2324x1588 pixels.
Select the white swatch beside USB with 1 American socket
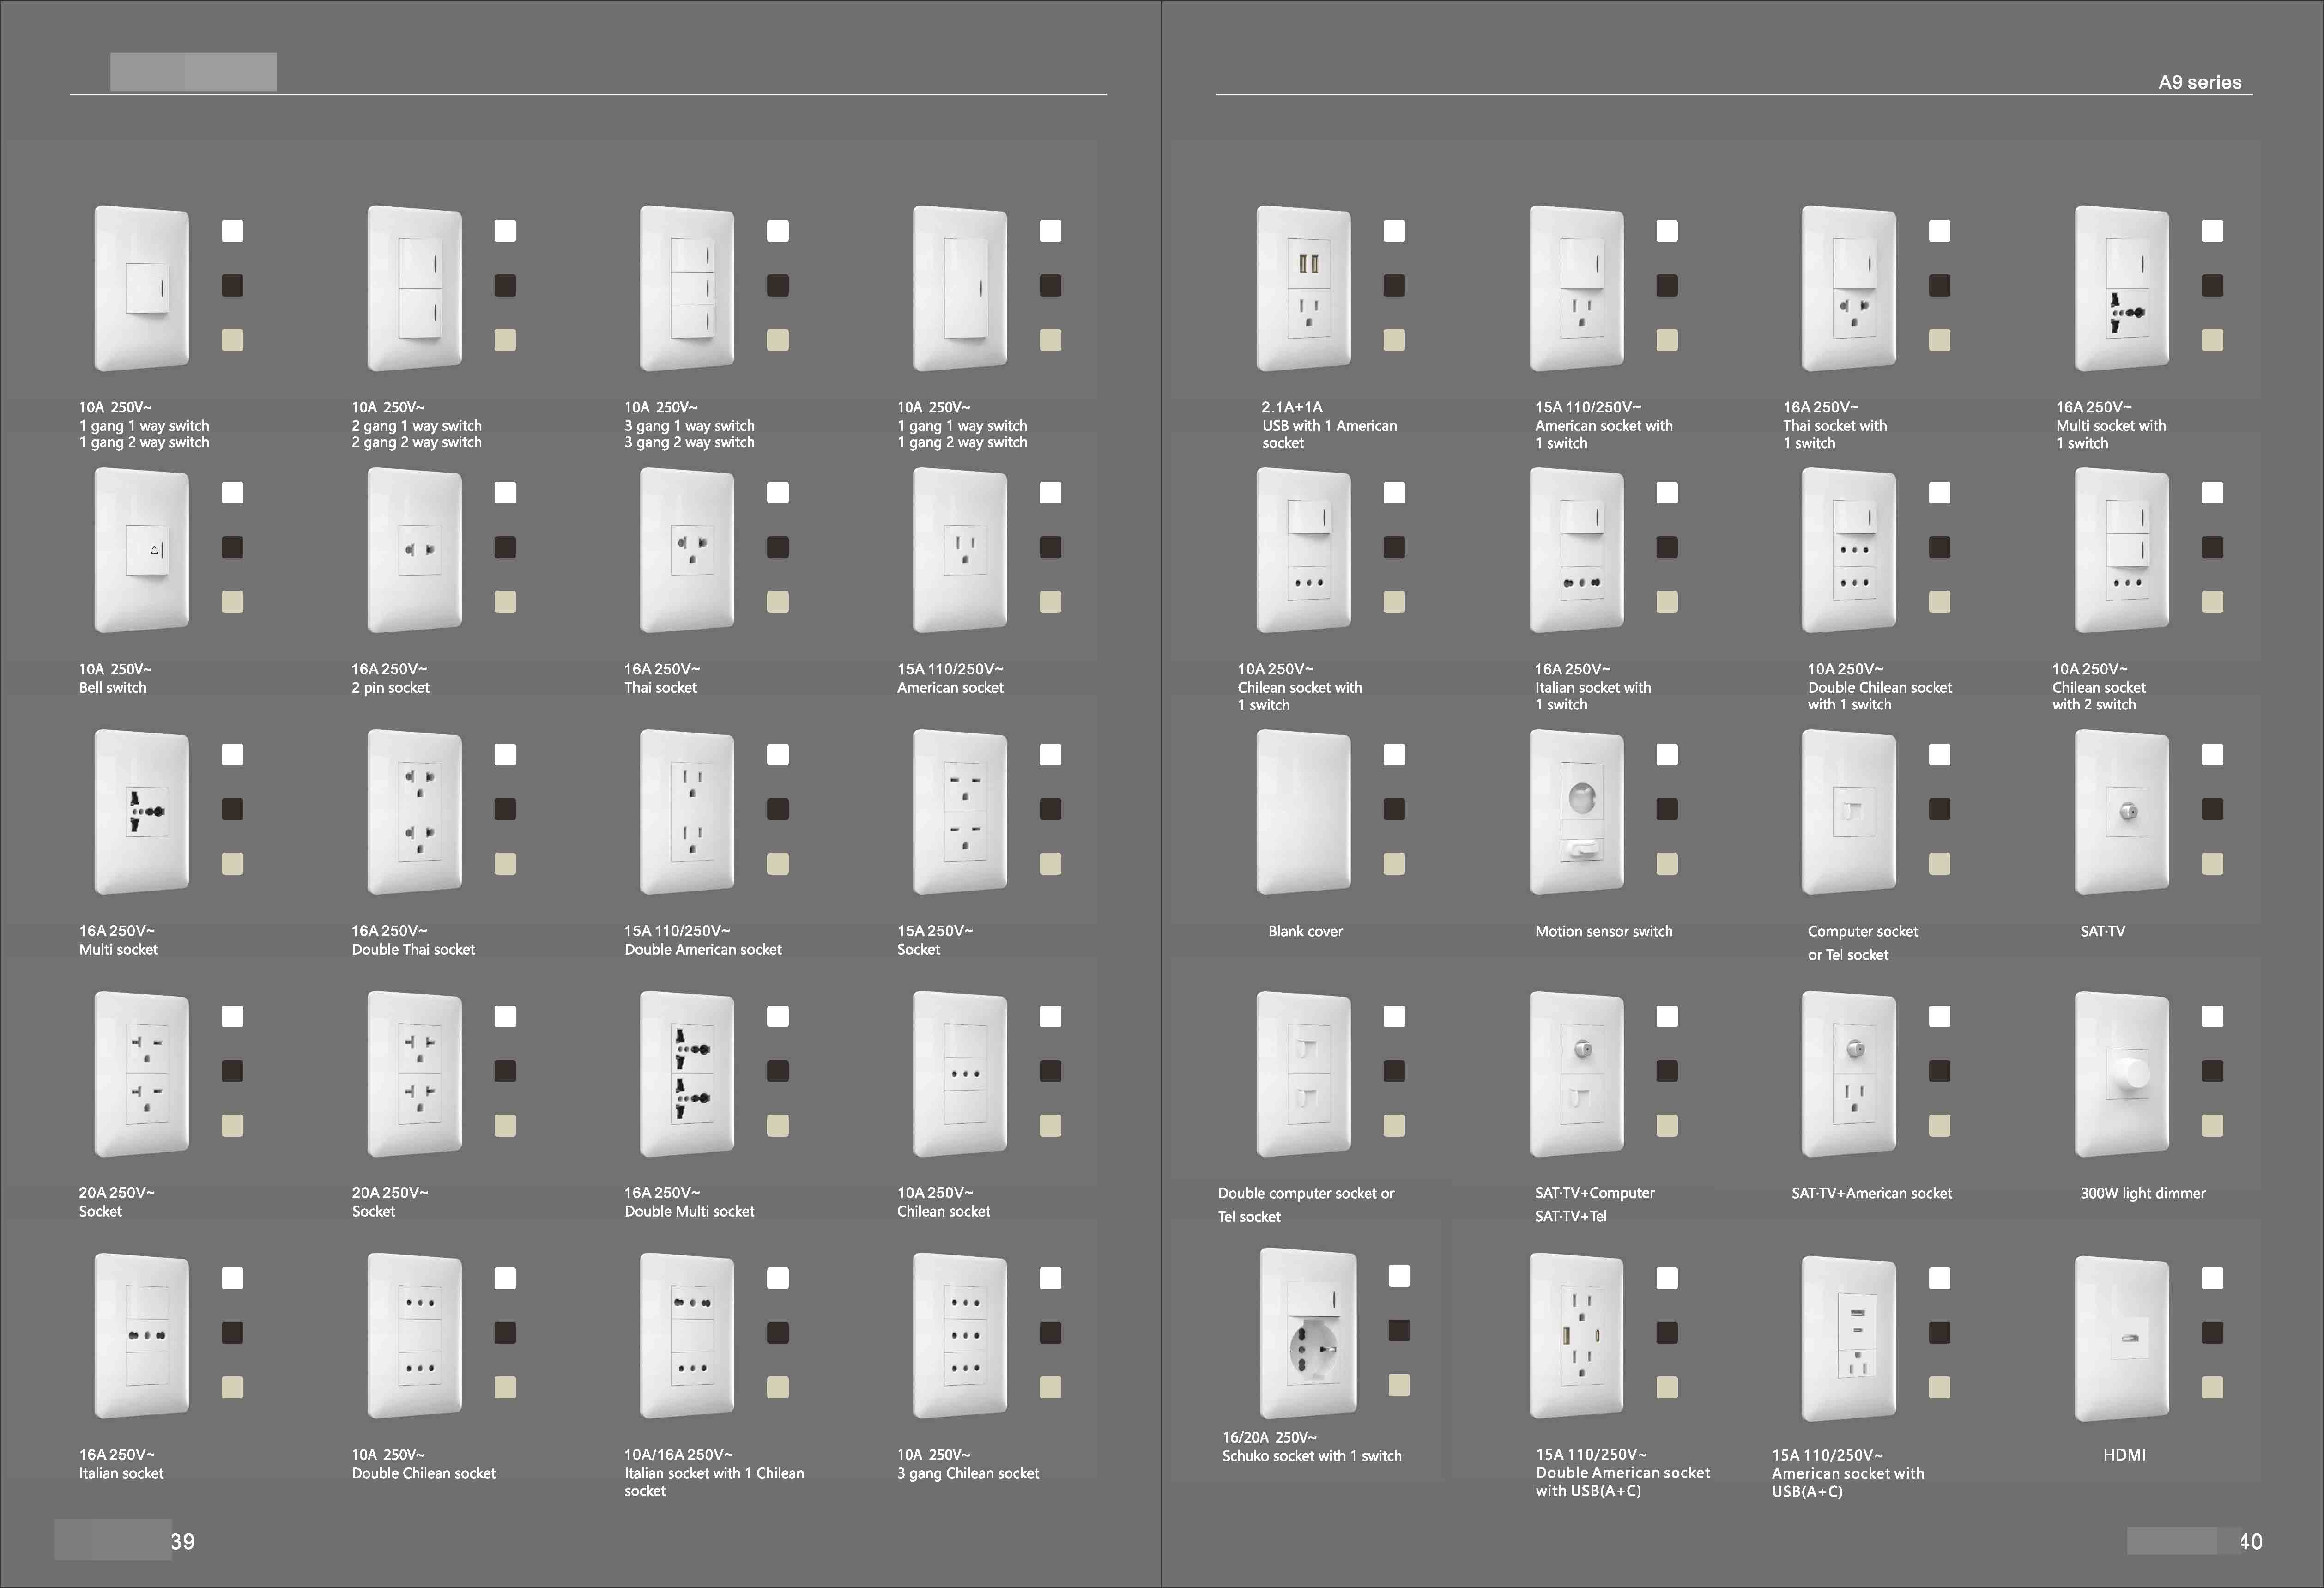point(1394,231)
